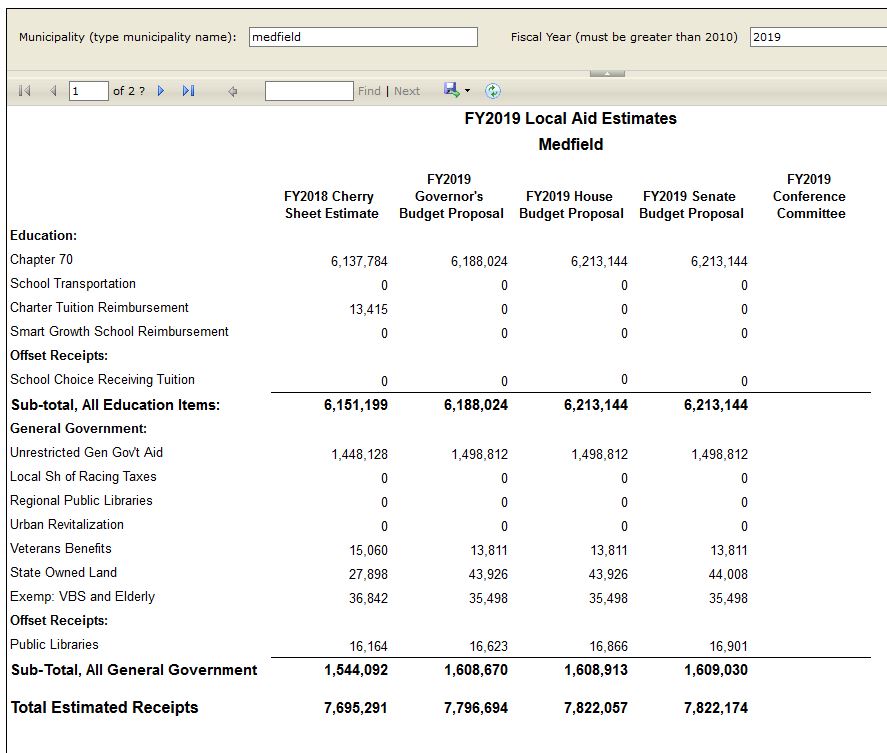Navigate back to parent report
The width and height of the screenshot is (887, 753).
[232, 91]
